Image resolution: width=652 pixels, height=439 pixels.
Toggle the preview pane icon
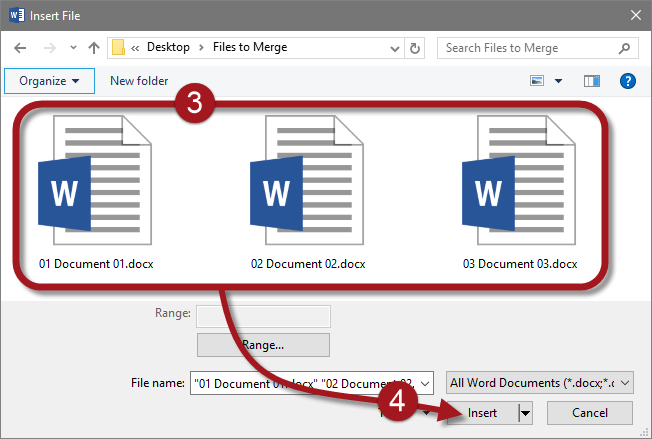(x=591, y=81)
